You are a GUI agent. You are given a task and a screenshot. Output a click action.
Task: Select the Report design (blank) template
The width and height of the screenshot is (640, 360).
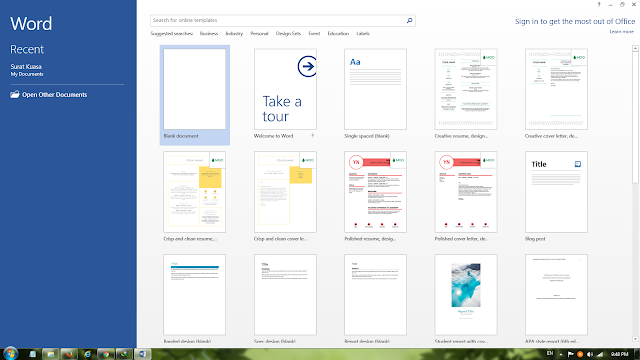pos(375,295)
